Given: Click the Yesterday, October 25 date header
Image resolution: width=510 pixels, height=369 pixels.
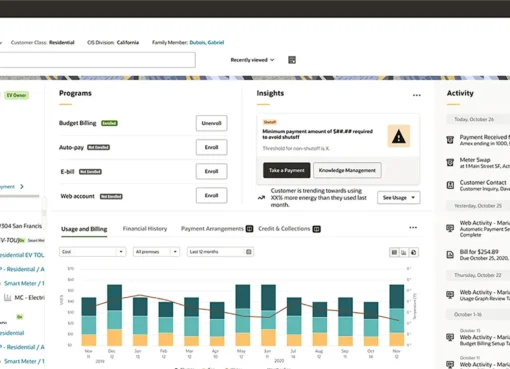Looking at the screenshot, I should coord(478,206).
